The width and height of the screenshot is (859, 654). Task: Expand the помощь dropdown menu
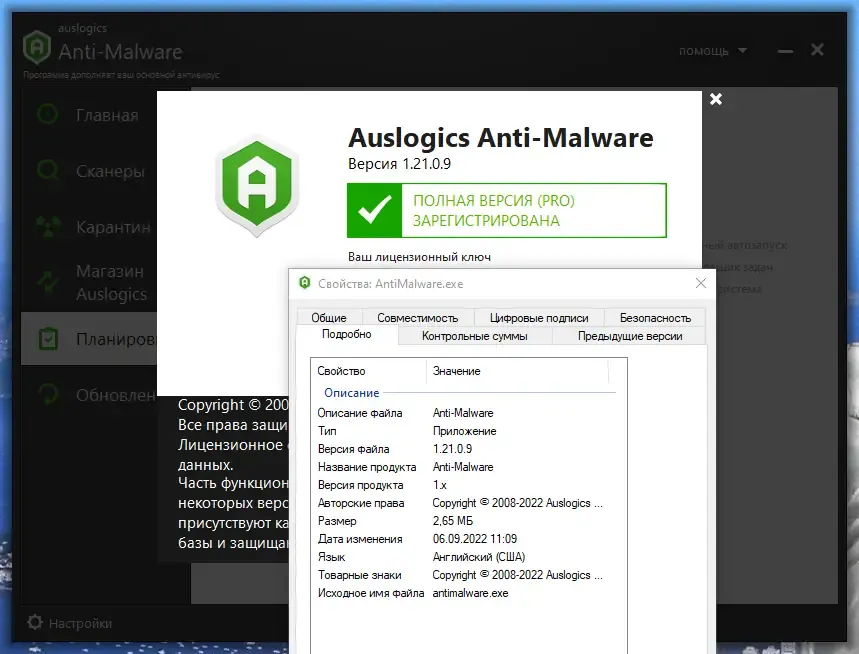pos(713,51)
